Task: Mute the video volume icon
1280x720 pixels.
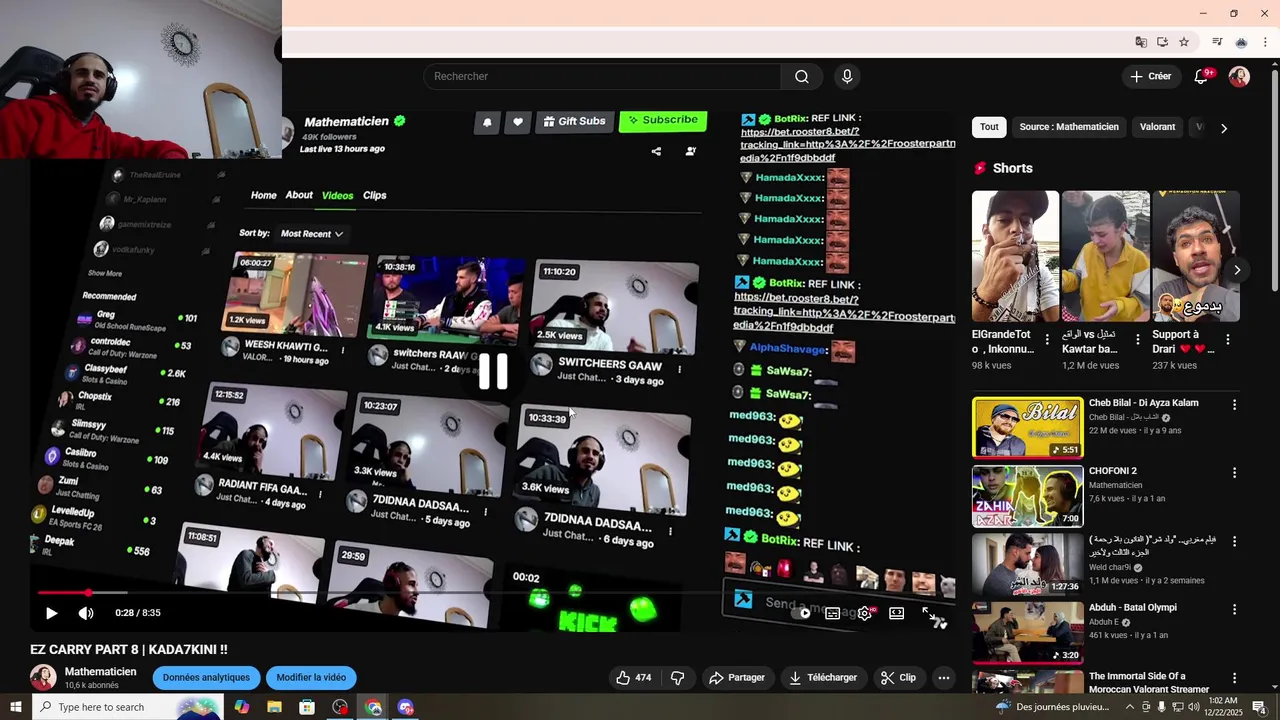Action: pyautogui.click(x=86, y=613)
